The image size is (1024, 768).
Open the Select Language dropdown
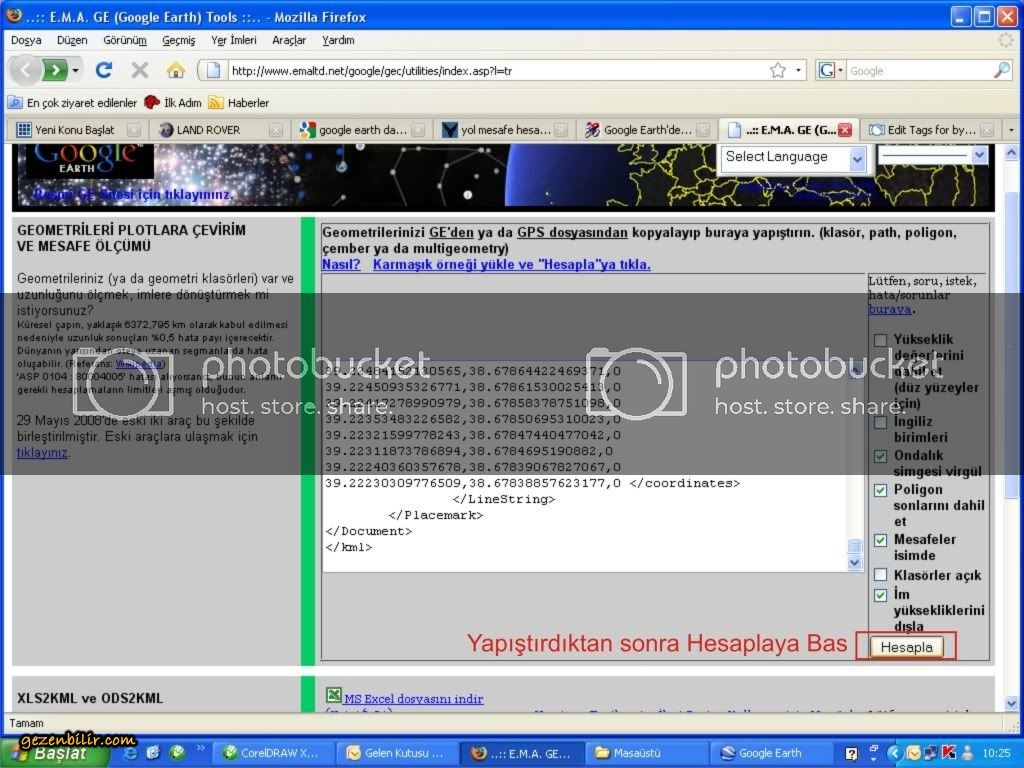pyautogui.click(x=794, y=157)
